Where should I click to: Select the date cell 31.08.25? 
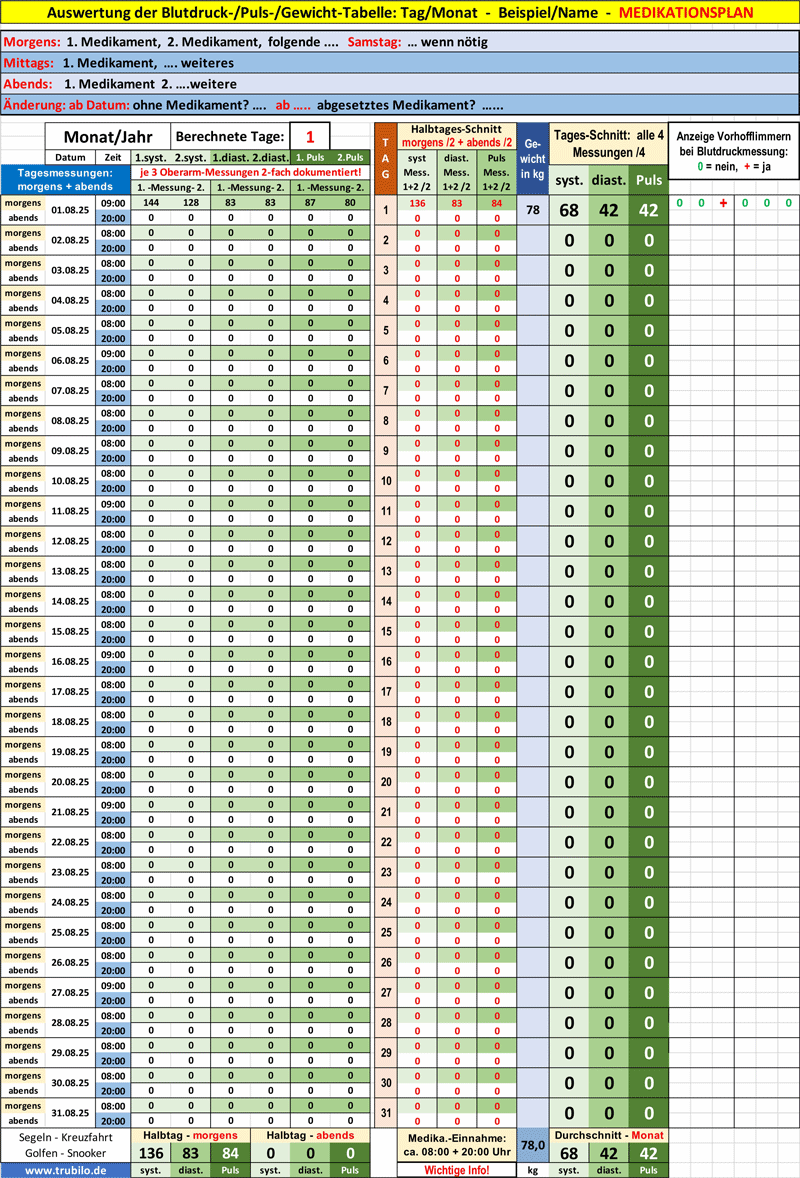click(x=70, y=1113)
